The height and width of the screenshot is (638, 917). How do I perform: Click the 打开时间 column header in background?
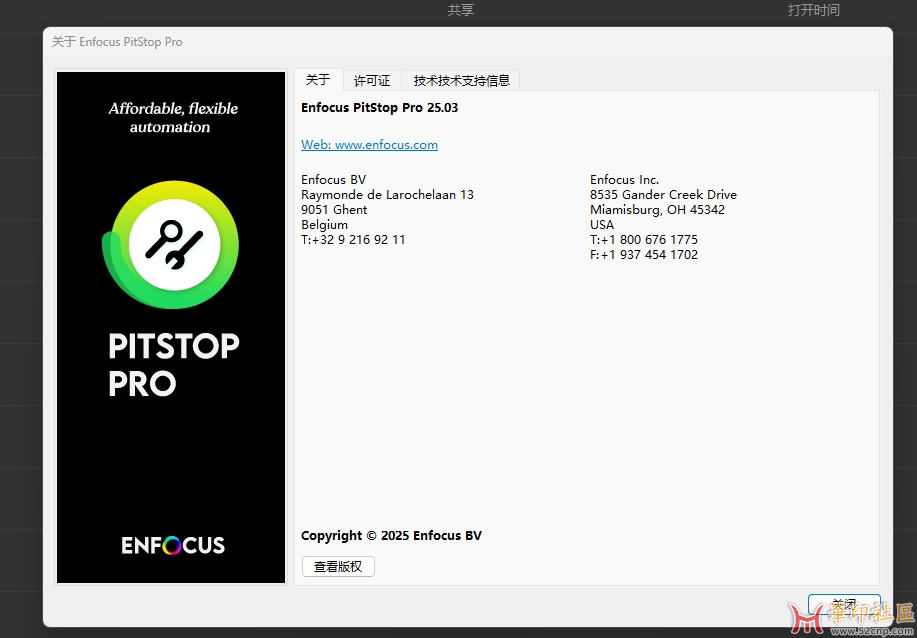pos(813,10)
